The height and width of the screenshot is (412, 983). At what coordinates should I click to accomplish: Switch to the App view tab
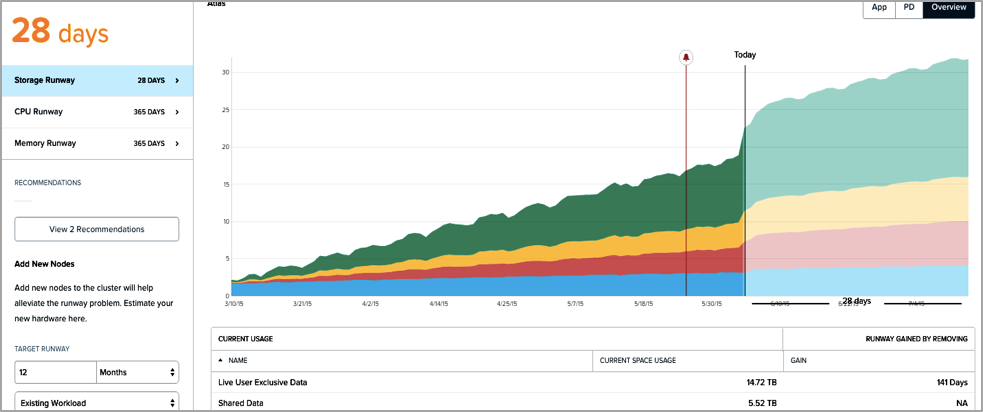(x=879, y=8)
